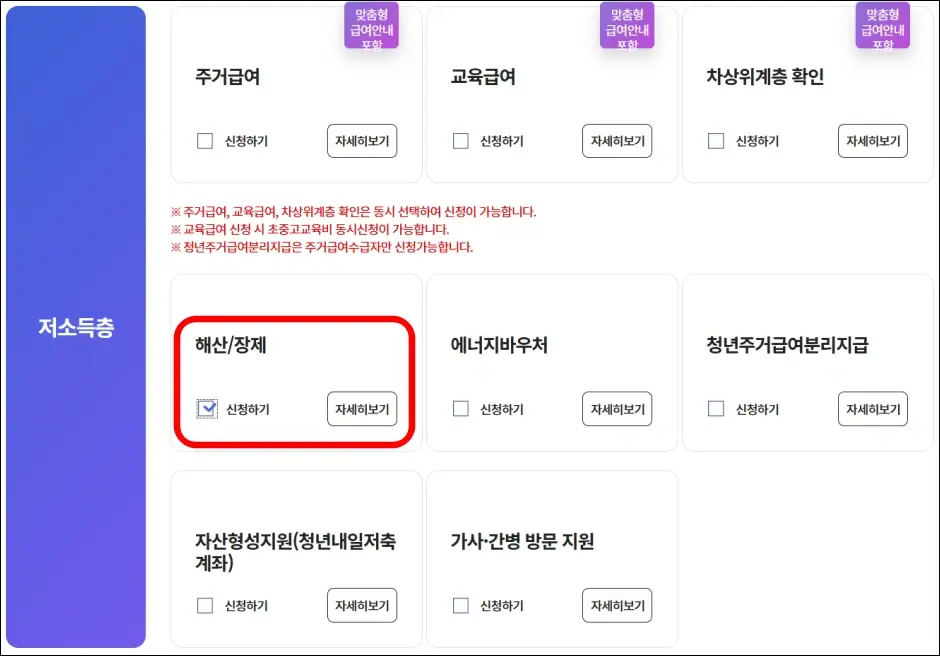This screenshot has height=656, width=940.
Task: Uncheck 신청하기 for 해산/장제
Action: pyautogui.click(x=207, y=409)
